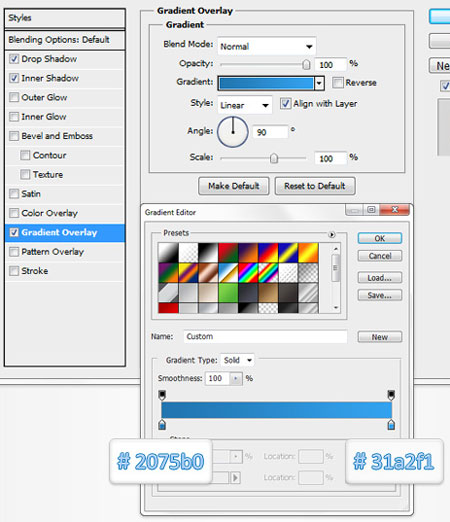Click the Angle value field

pos(270,132)
